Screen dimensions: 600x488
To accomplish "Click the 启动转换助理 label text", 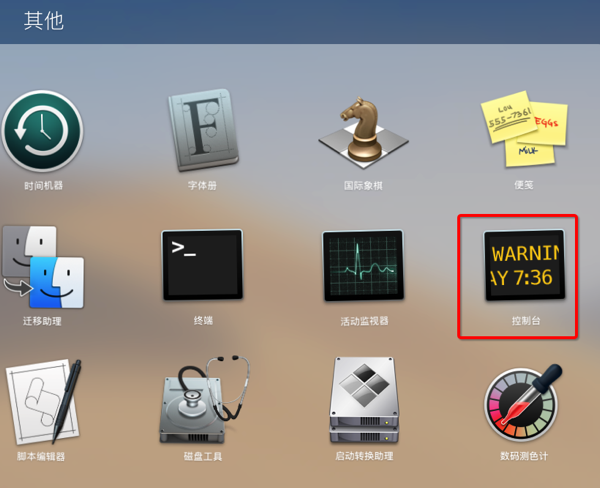I will pos(364,456).
